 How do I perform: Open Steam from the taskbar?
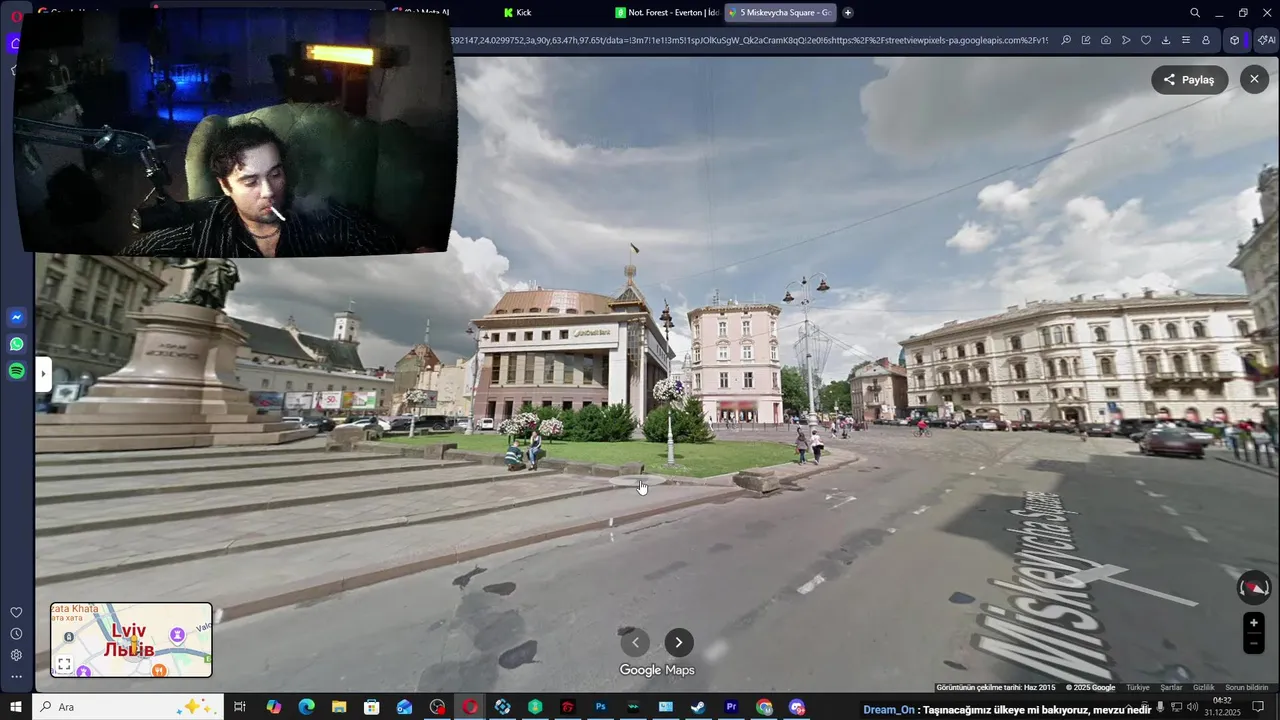698,707
